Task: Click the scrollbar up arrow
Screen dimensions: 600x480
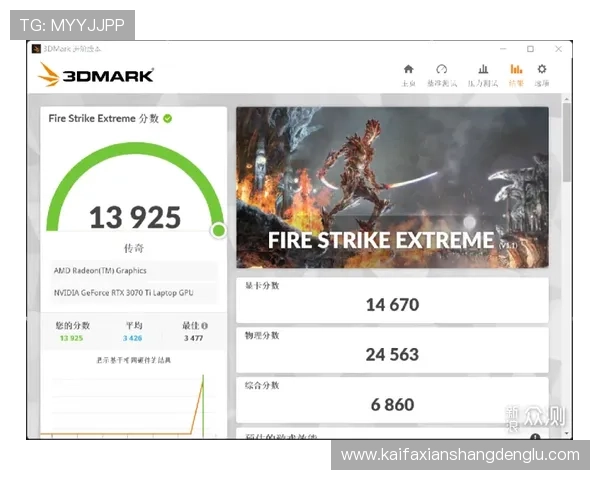Action: [x=566, y=100]
